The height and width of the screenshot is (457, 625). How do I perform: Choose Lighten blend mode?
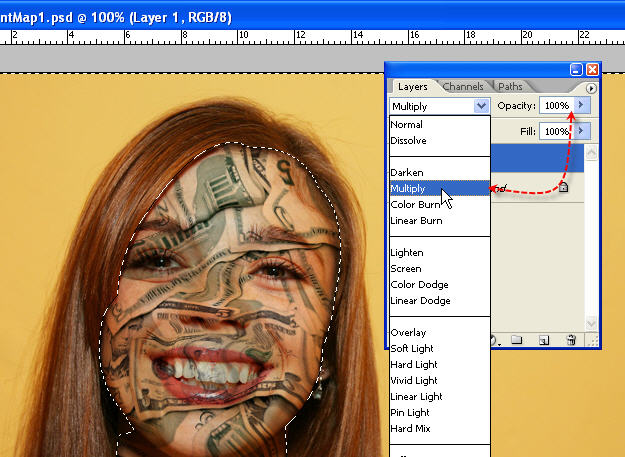pyautogui.click(x=440, y=253)
